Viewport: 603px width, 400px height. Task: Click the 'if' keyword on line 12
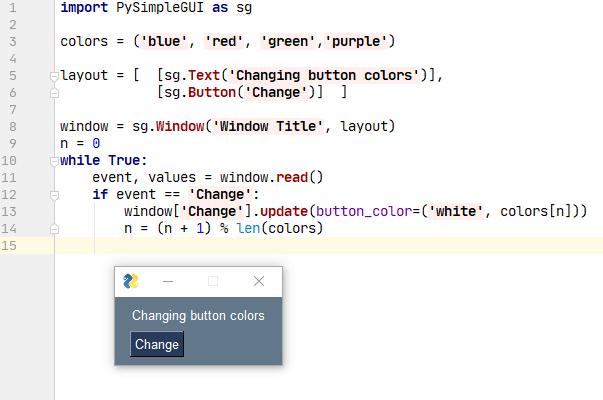tap(100, 194)
